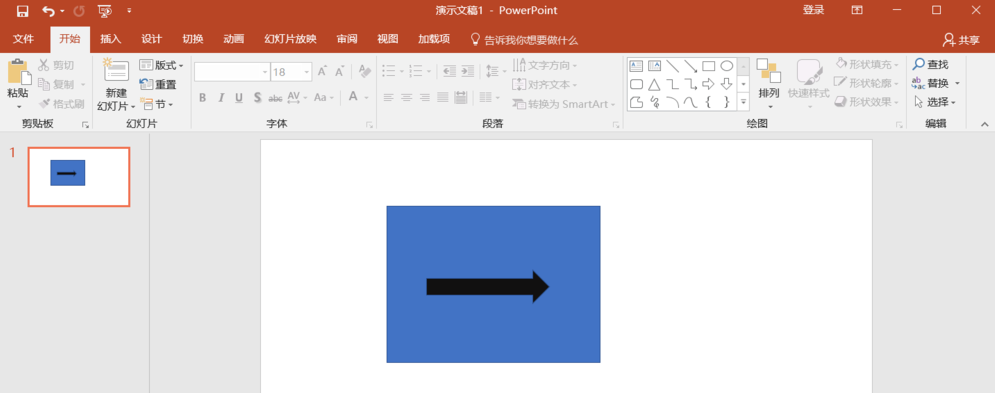The height and width of the screenshot is (393, 995).
Task: Select the oval shape in gallery
Action: click(727, 65)
